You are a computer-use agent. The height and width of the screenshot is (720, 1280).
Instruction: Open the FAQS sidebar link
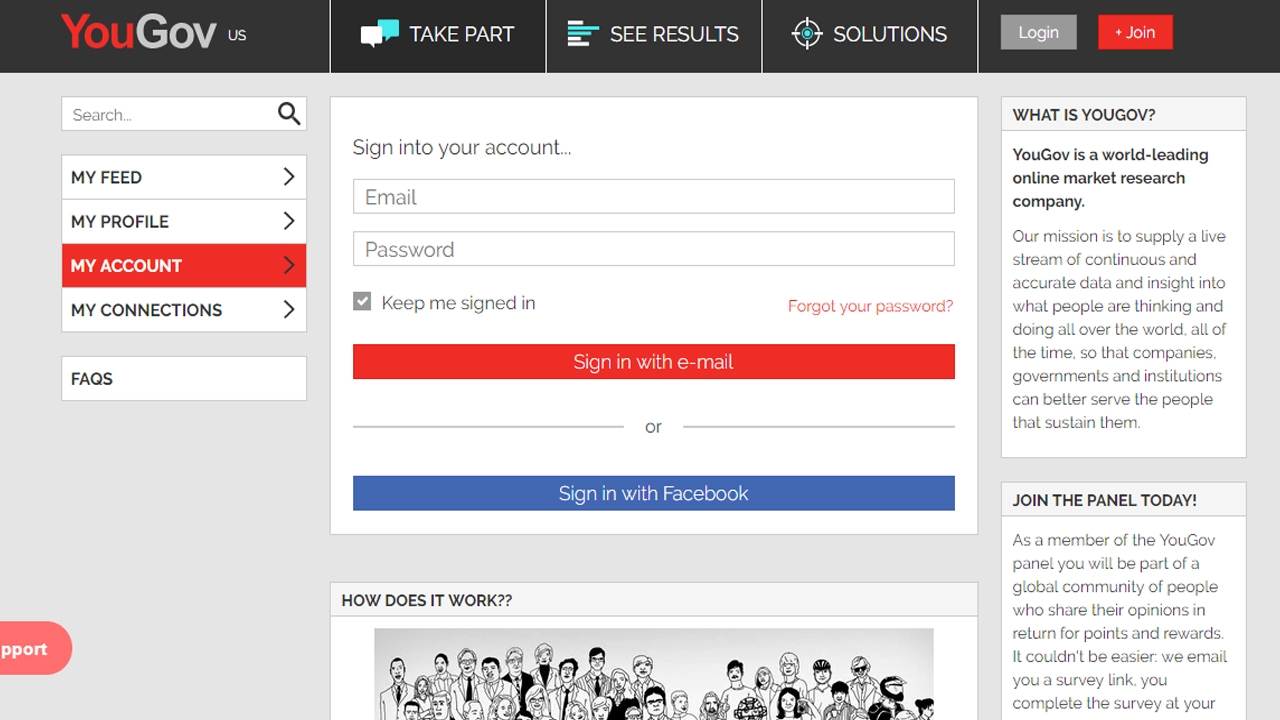click(184, 378)
